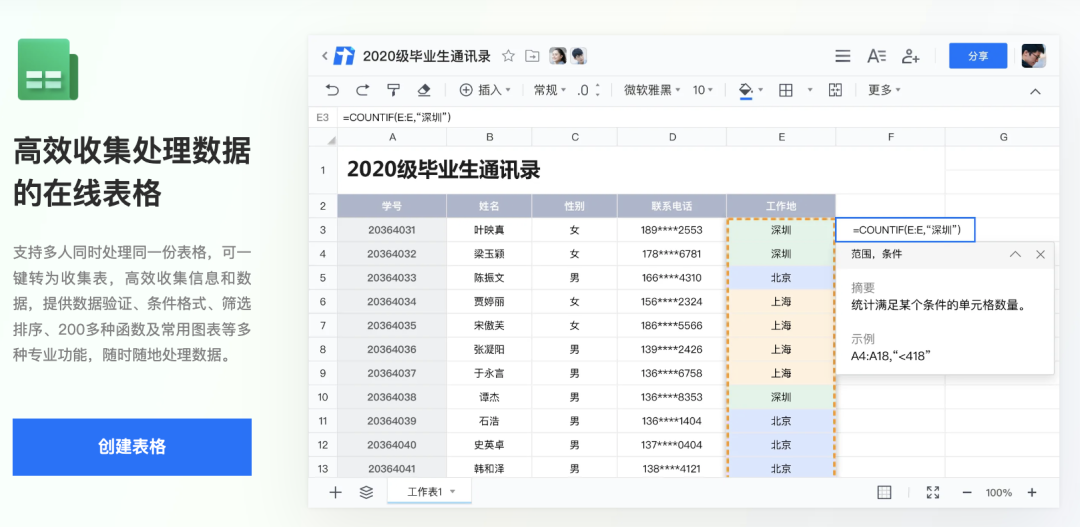Add a new sheet with plus icon
This screenshot has width=1080, height=527.
point(335,492)
